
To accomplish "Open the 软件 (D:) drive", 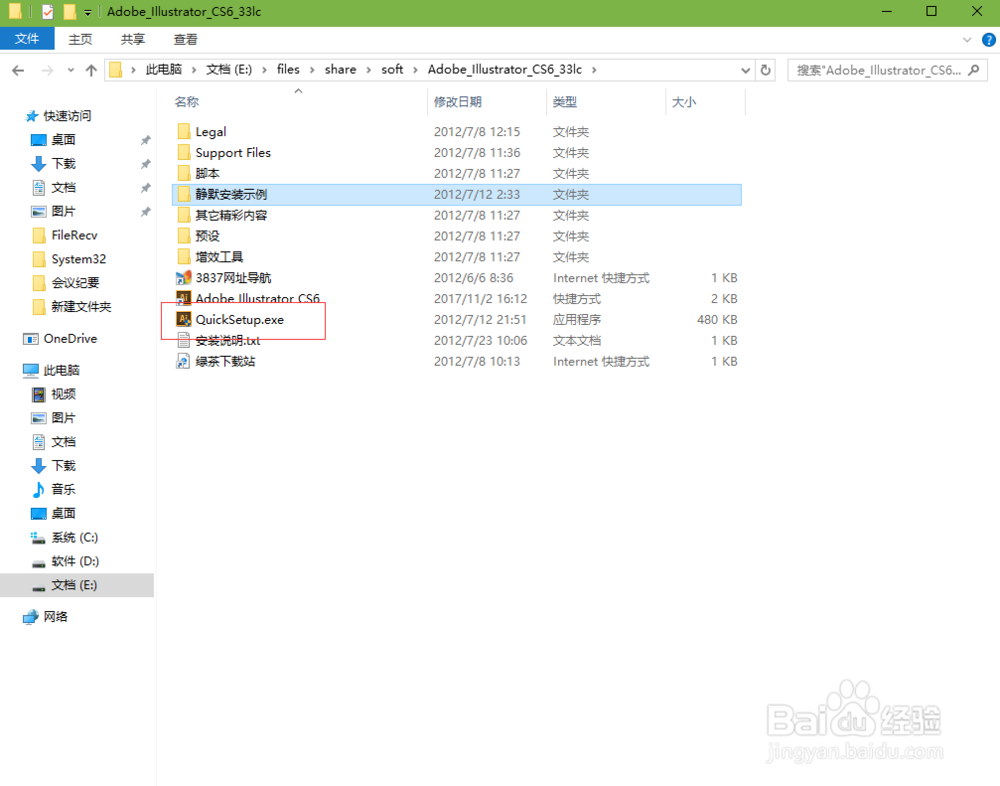I will 75,561.
